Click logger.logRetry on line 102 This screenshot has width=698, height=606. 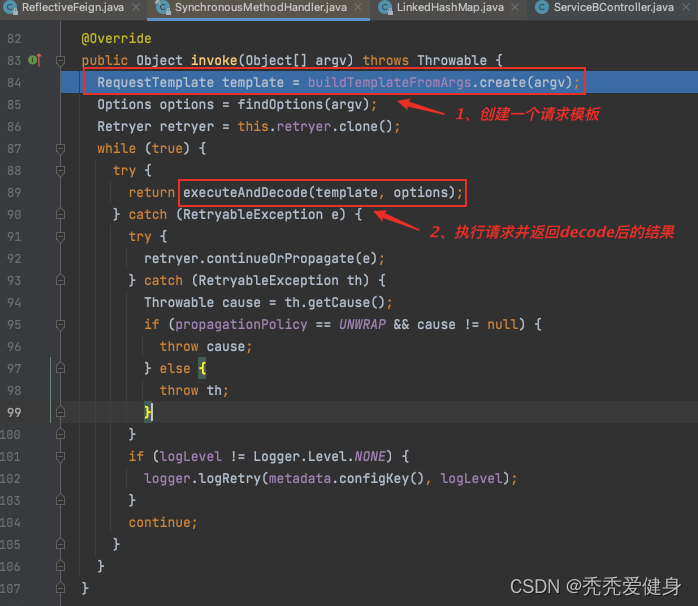pyautogui.click(x=202, y=479)
